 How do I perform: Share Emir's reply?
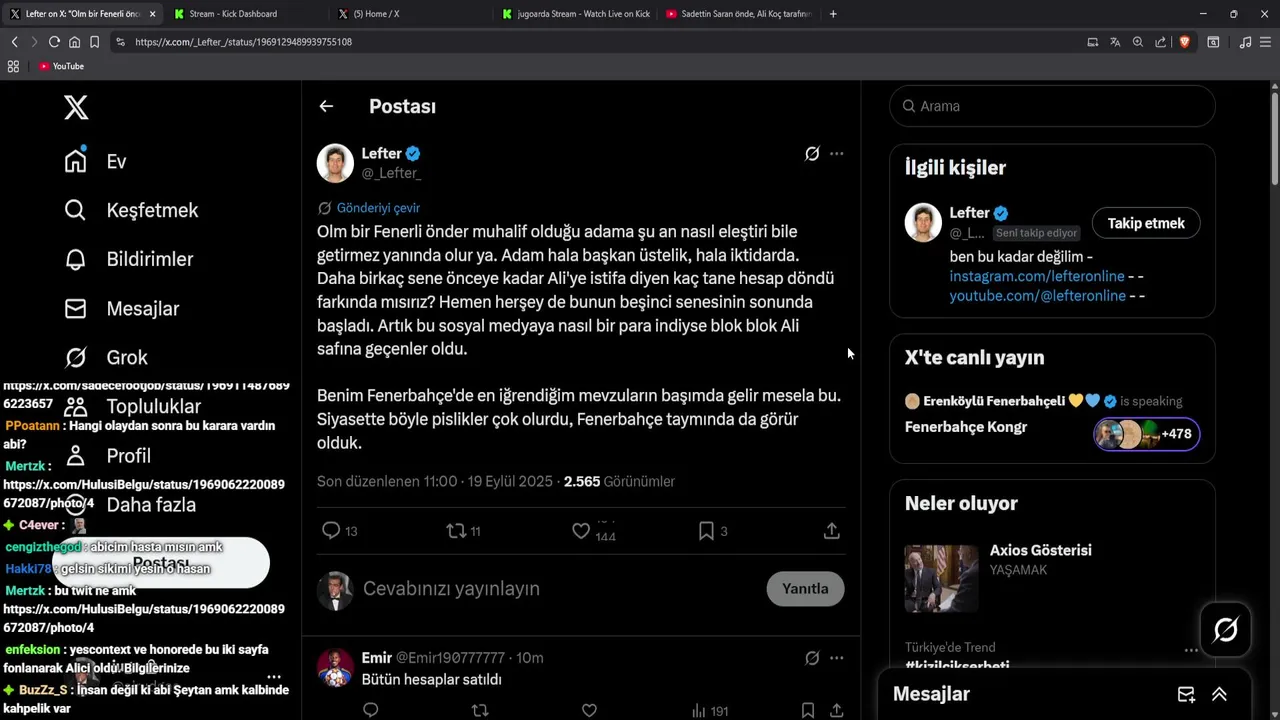click(836, 711)
